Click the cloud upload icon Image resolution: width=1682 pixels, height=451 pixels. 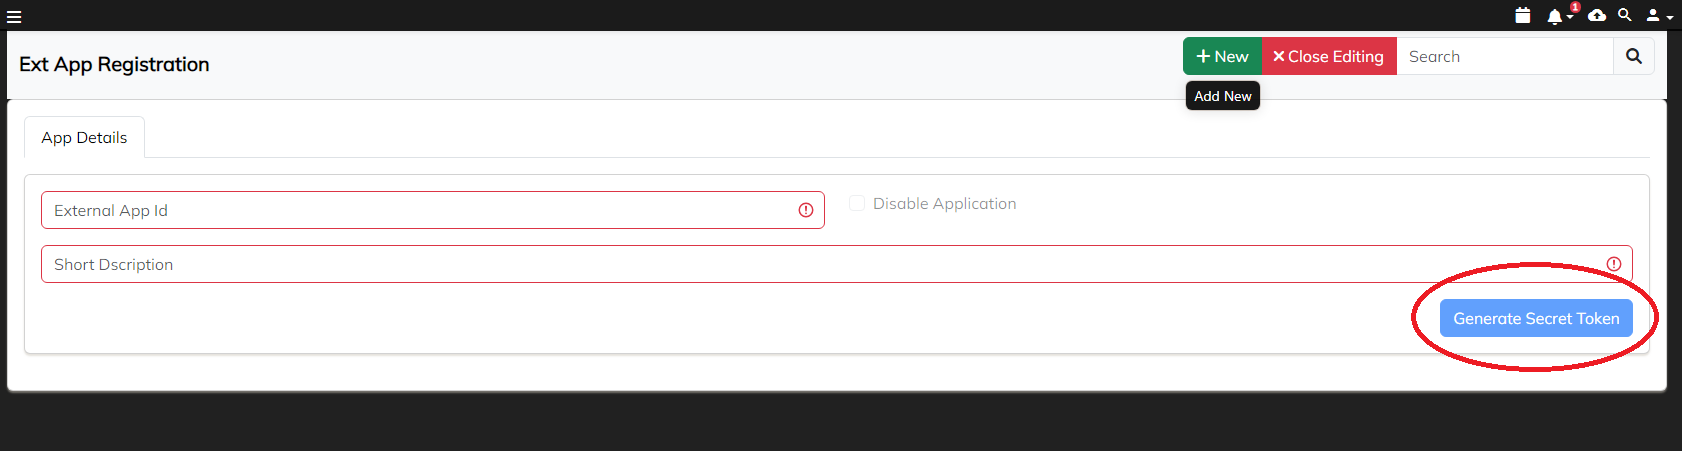pos(1597,15)
